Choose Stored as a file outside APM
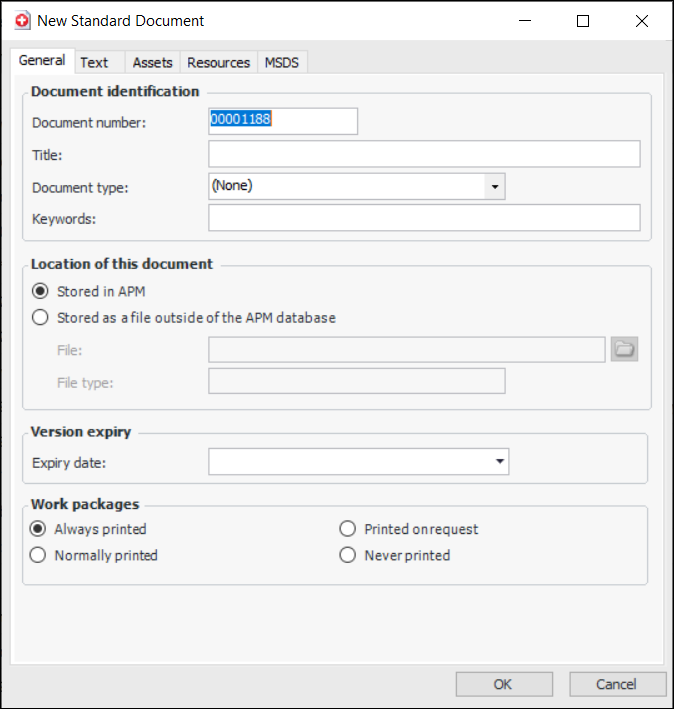The width and height of the screenshot is (674, 709). click(x=40, y=318)
